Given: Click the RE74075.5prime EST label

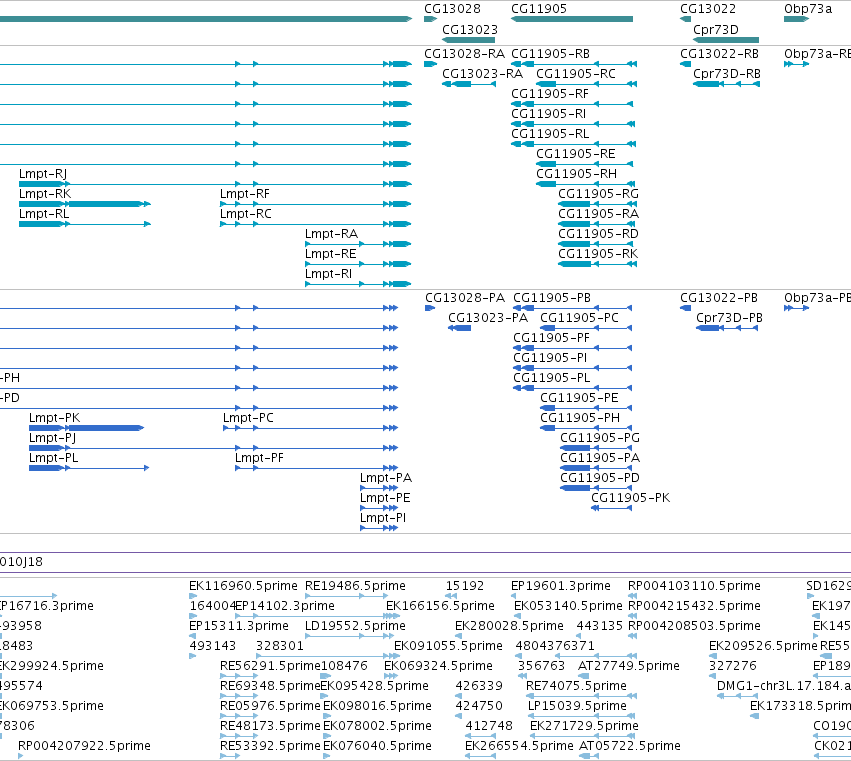Looking at the screenshot, I should tap(576, 686).
